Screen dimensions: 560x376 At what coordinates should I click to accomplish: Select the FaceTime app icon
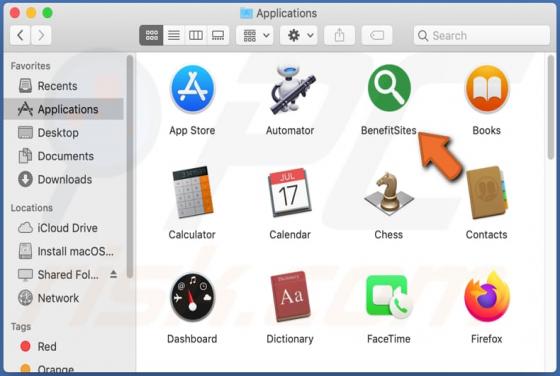point(389,297)
